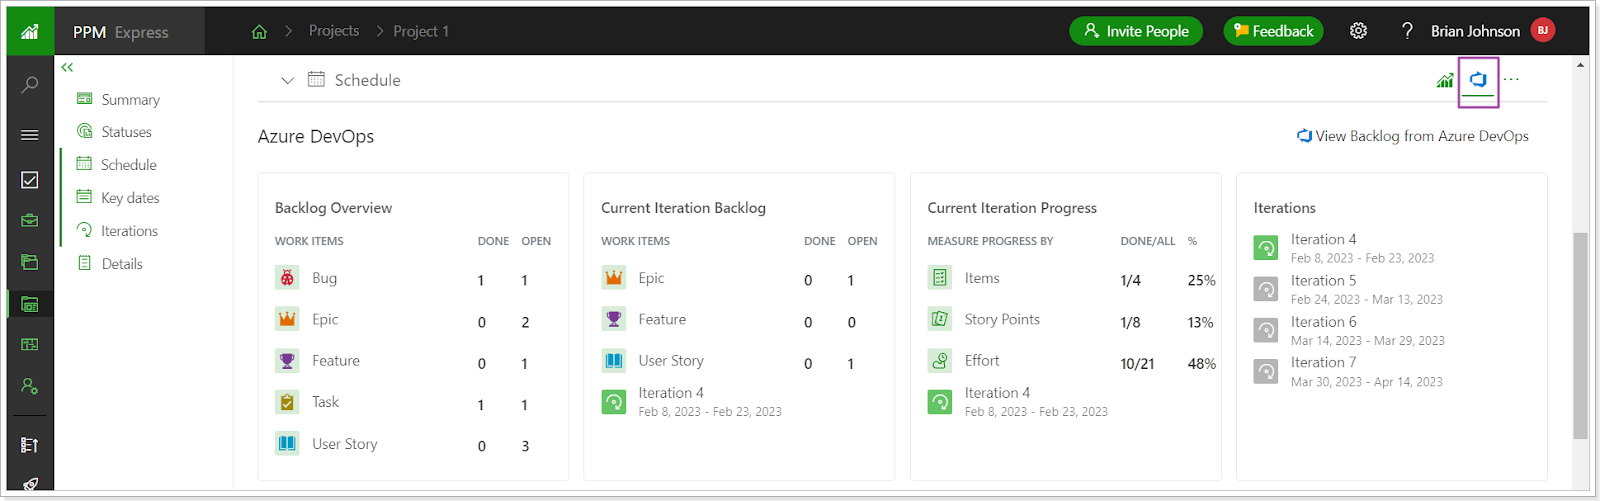This screenshot has height=501, width=1600.
Task: Click Iteration 6 in Iterations list
Action: (1324, 322)
